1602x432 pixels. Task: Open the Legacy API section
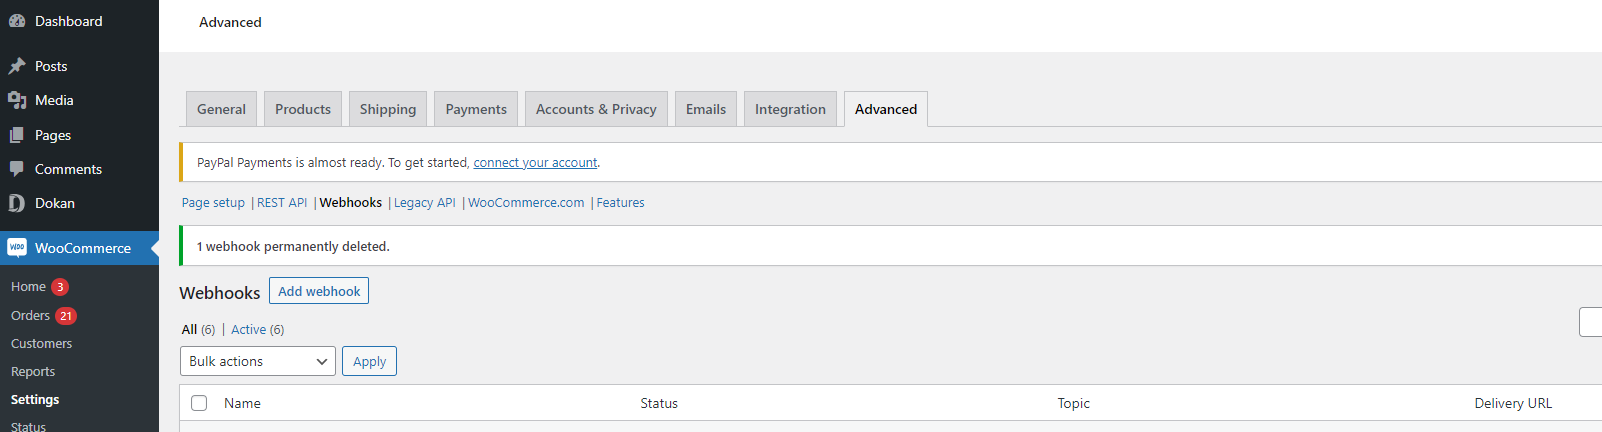[x=425, y=203]
